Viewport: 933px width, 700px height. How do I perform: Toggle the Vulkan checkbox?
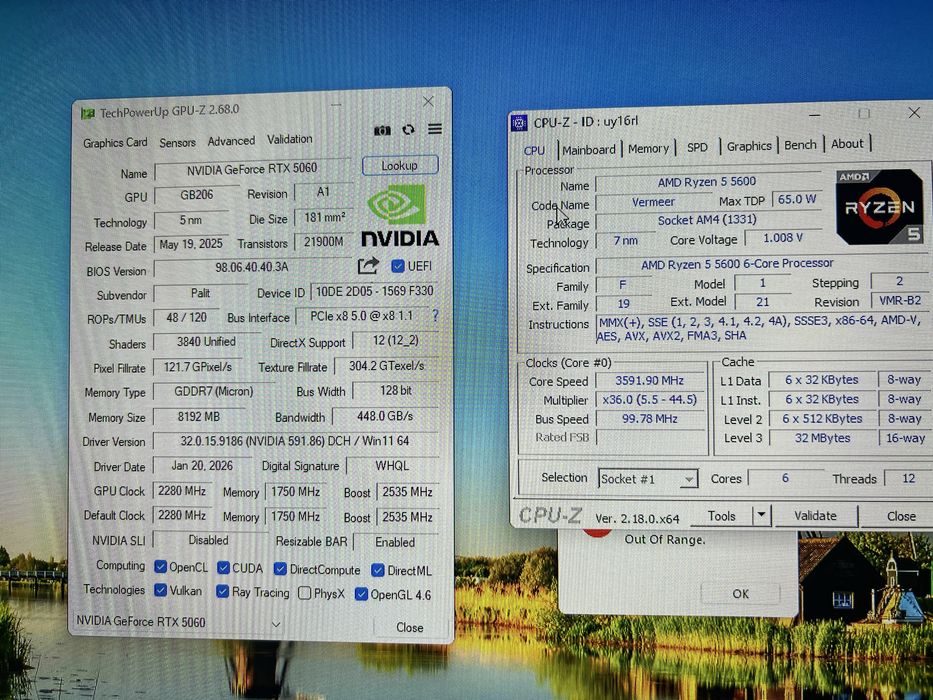160,589
